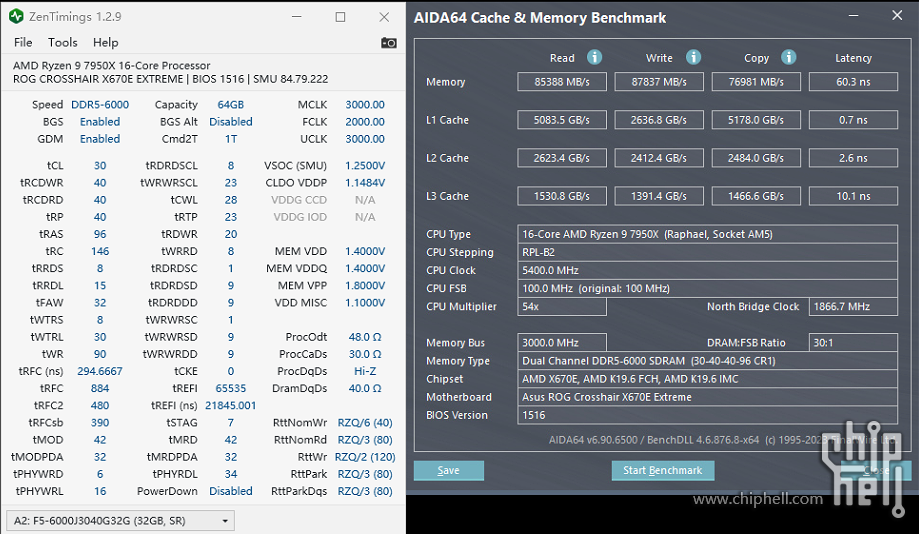Select the Memory Latency result field
The image size is (919, 534).
(x=853, y=82)
